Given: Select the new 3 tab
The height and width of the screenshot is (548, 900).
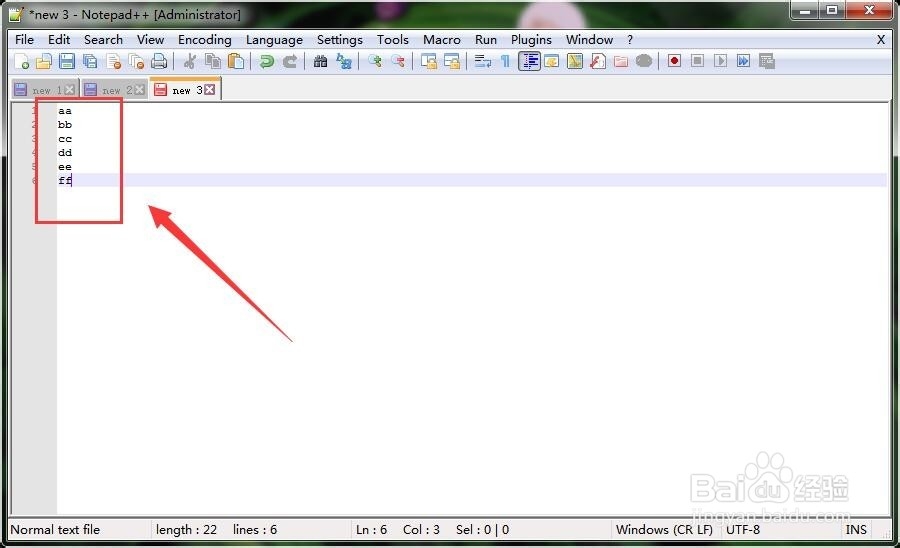Looking at the screenshot, I should pos(185,90).
